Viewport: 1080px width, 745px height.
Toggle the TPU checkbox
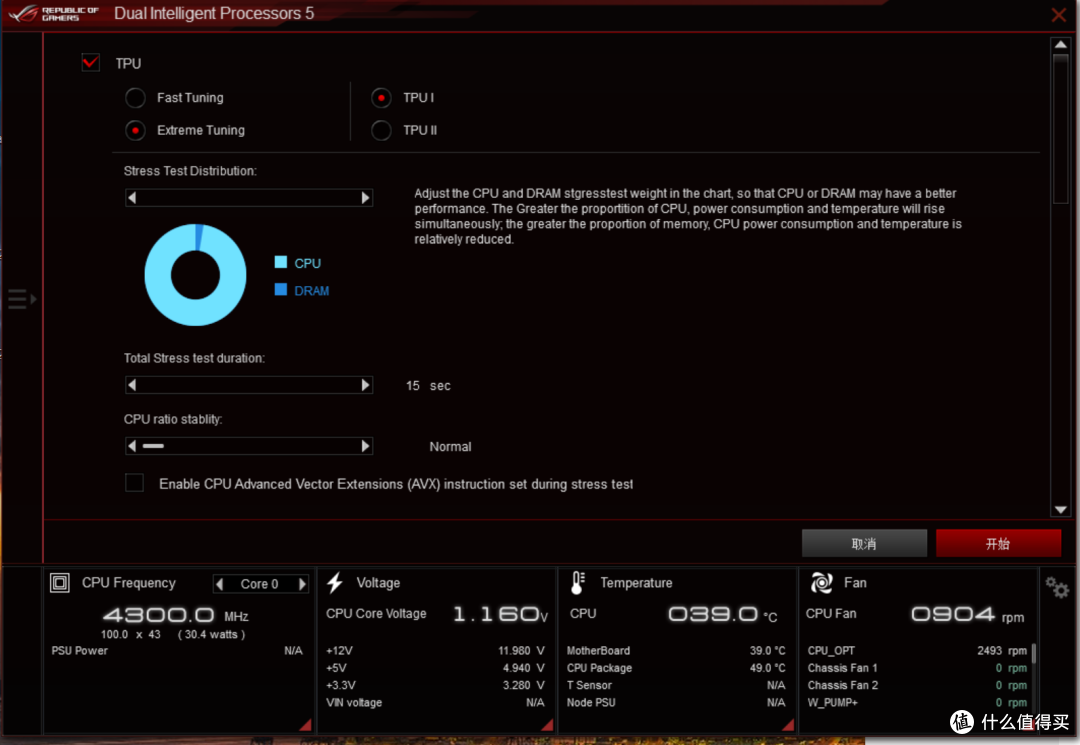pyautogui.click(x=90, y=63)
